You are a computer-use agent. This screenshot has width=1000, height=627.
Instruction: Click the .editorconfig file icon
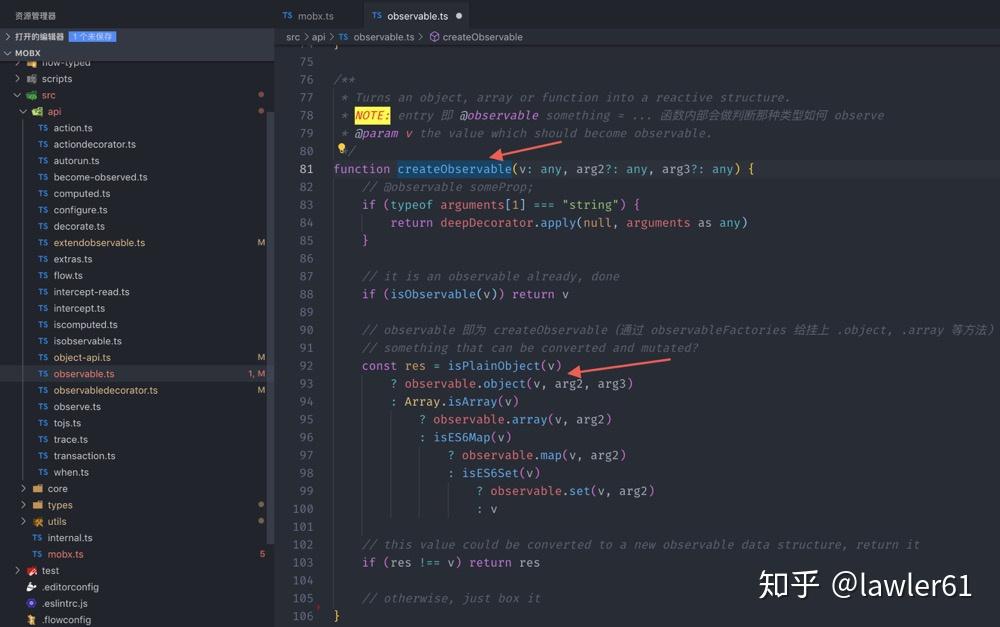[x=31, y=587]
